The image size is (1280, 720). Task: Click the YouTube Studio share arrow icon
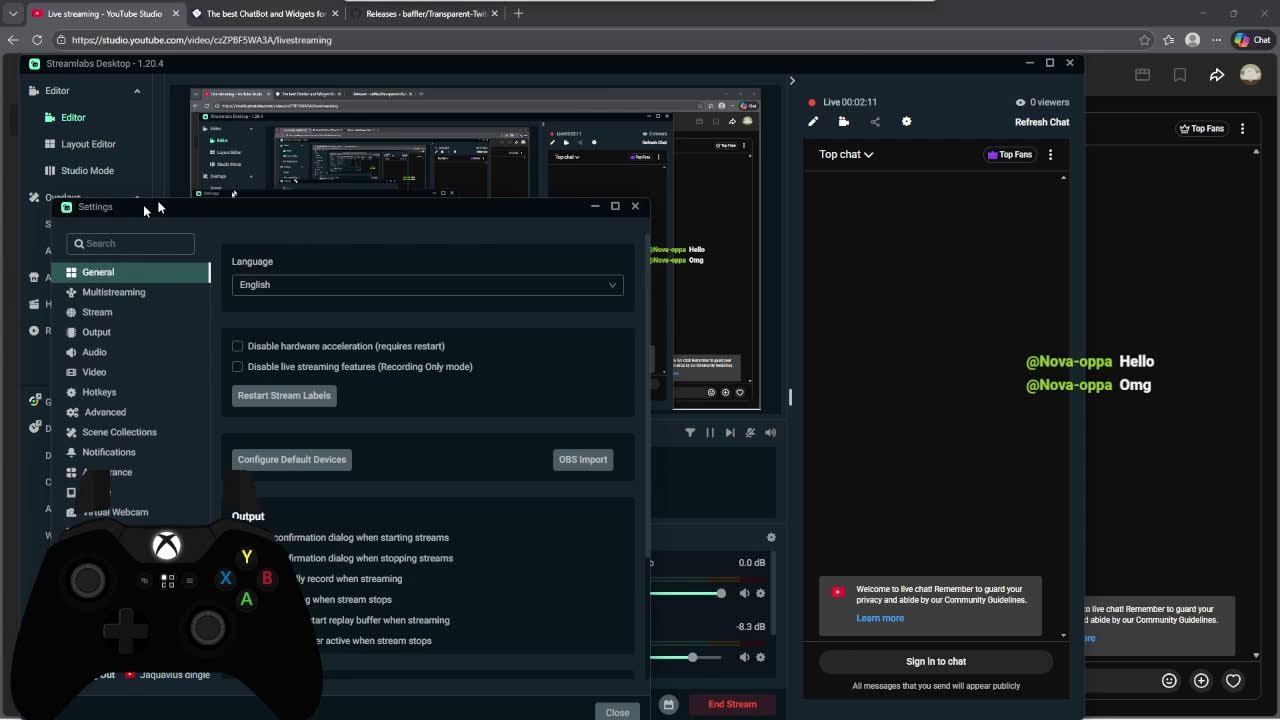point(1217,75)
